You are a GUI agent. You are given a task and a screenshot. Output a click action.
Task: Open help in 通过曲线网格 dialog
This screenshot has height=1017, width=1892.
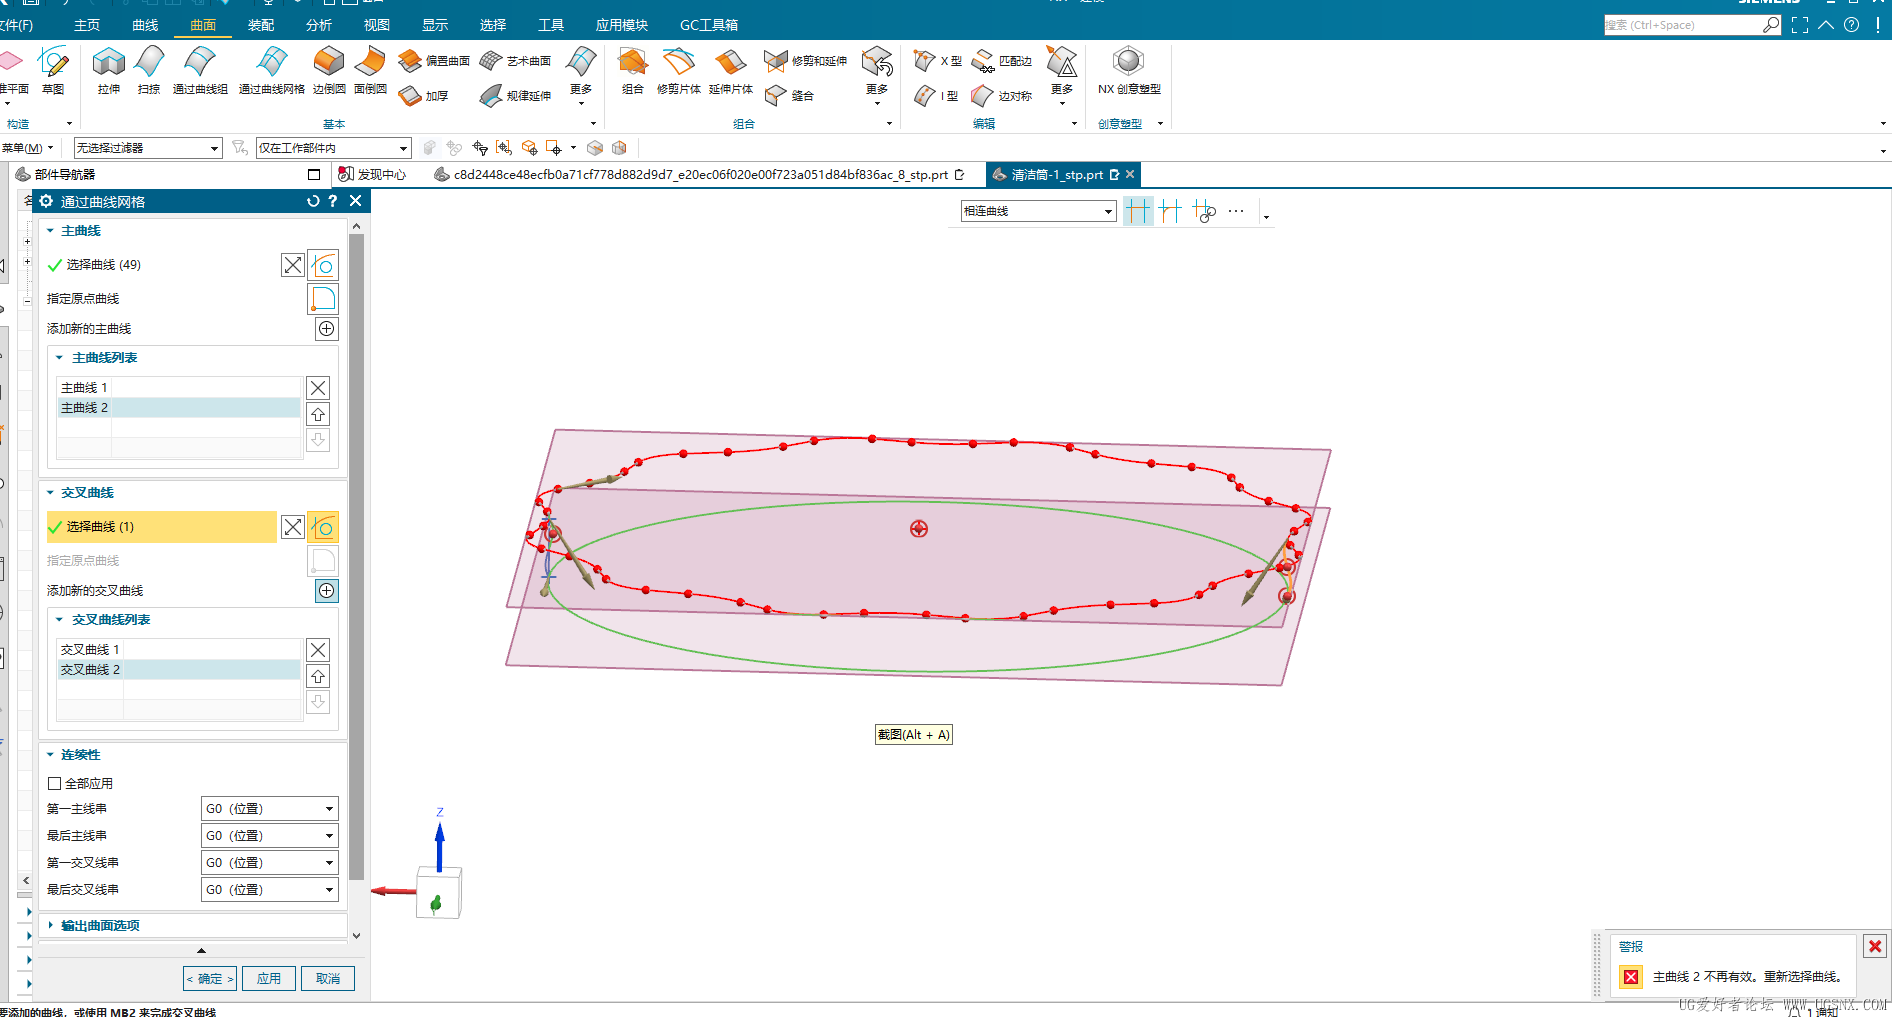click(x=333, y=201)
